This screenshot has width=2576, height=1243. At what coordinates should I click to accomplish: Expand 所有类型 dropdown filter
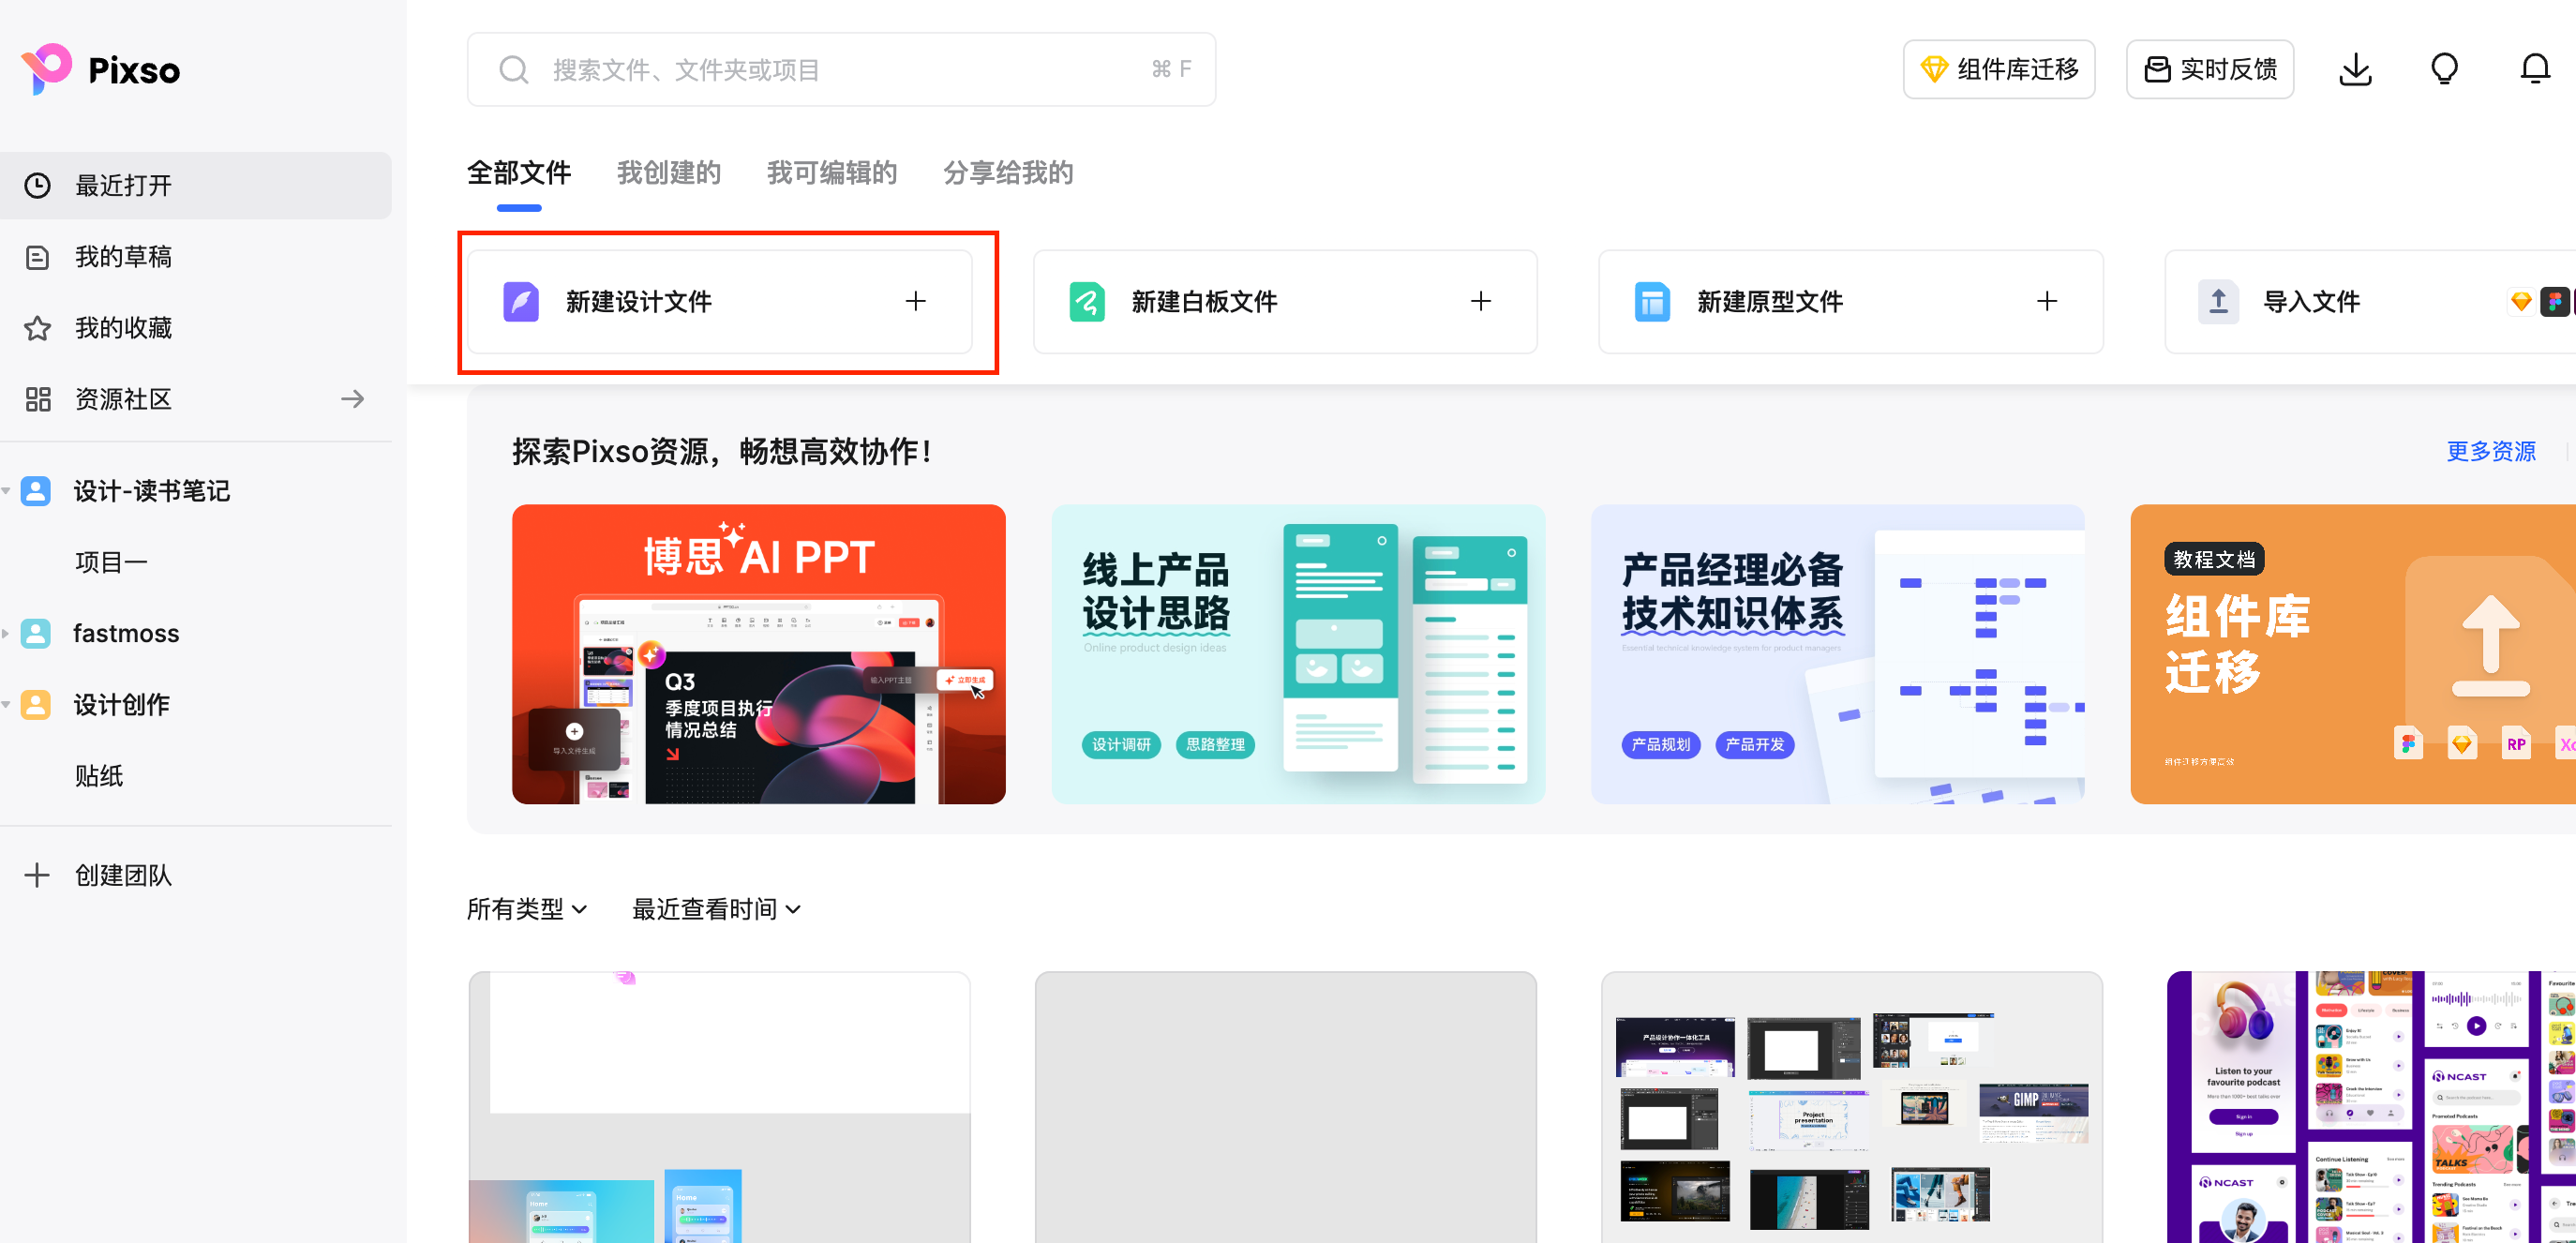(524, 909)
